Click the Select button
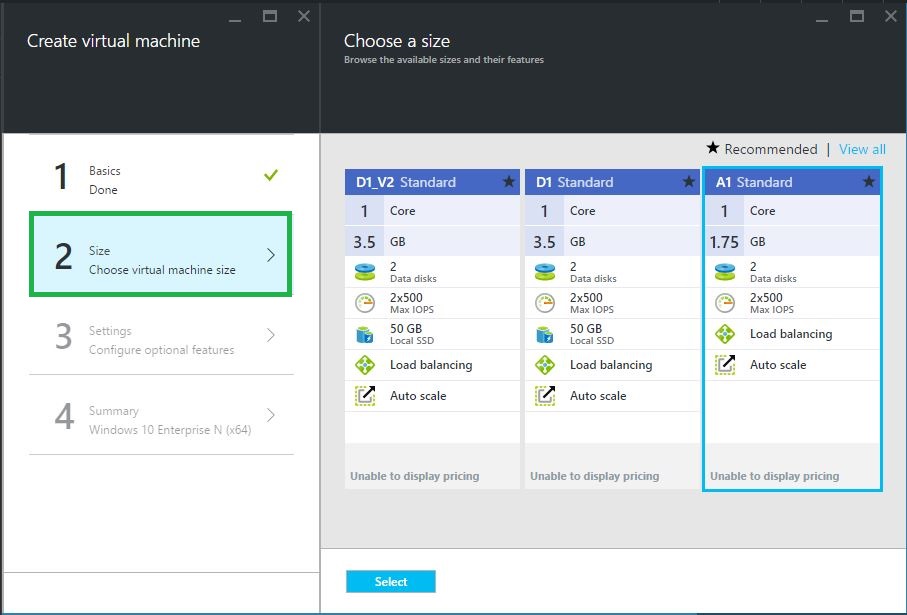 [x=390, y=581]
